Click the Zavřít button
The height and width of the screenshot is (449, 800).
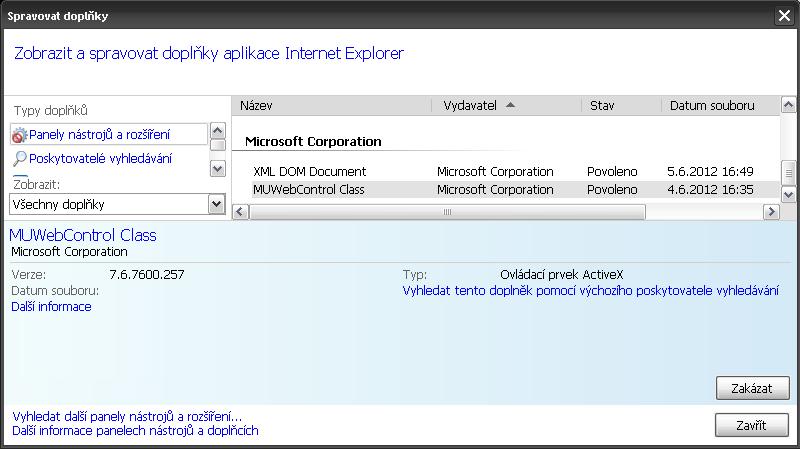tap(752, 425)
